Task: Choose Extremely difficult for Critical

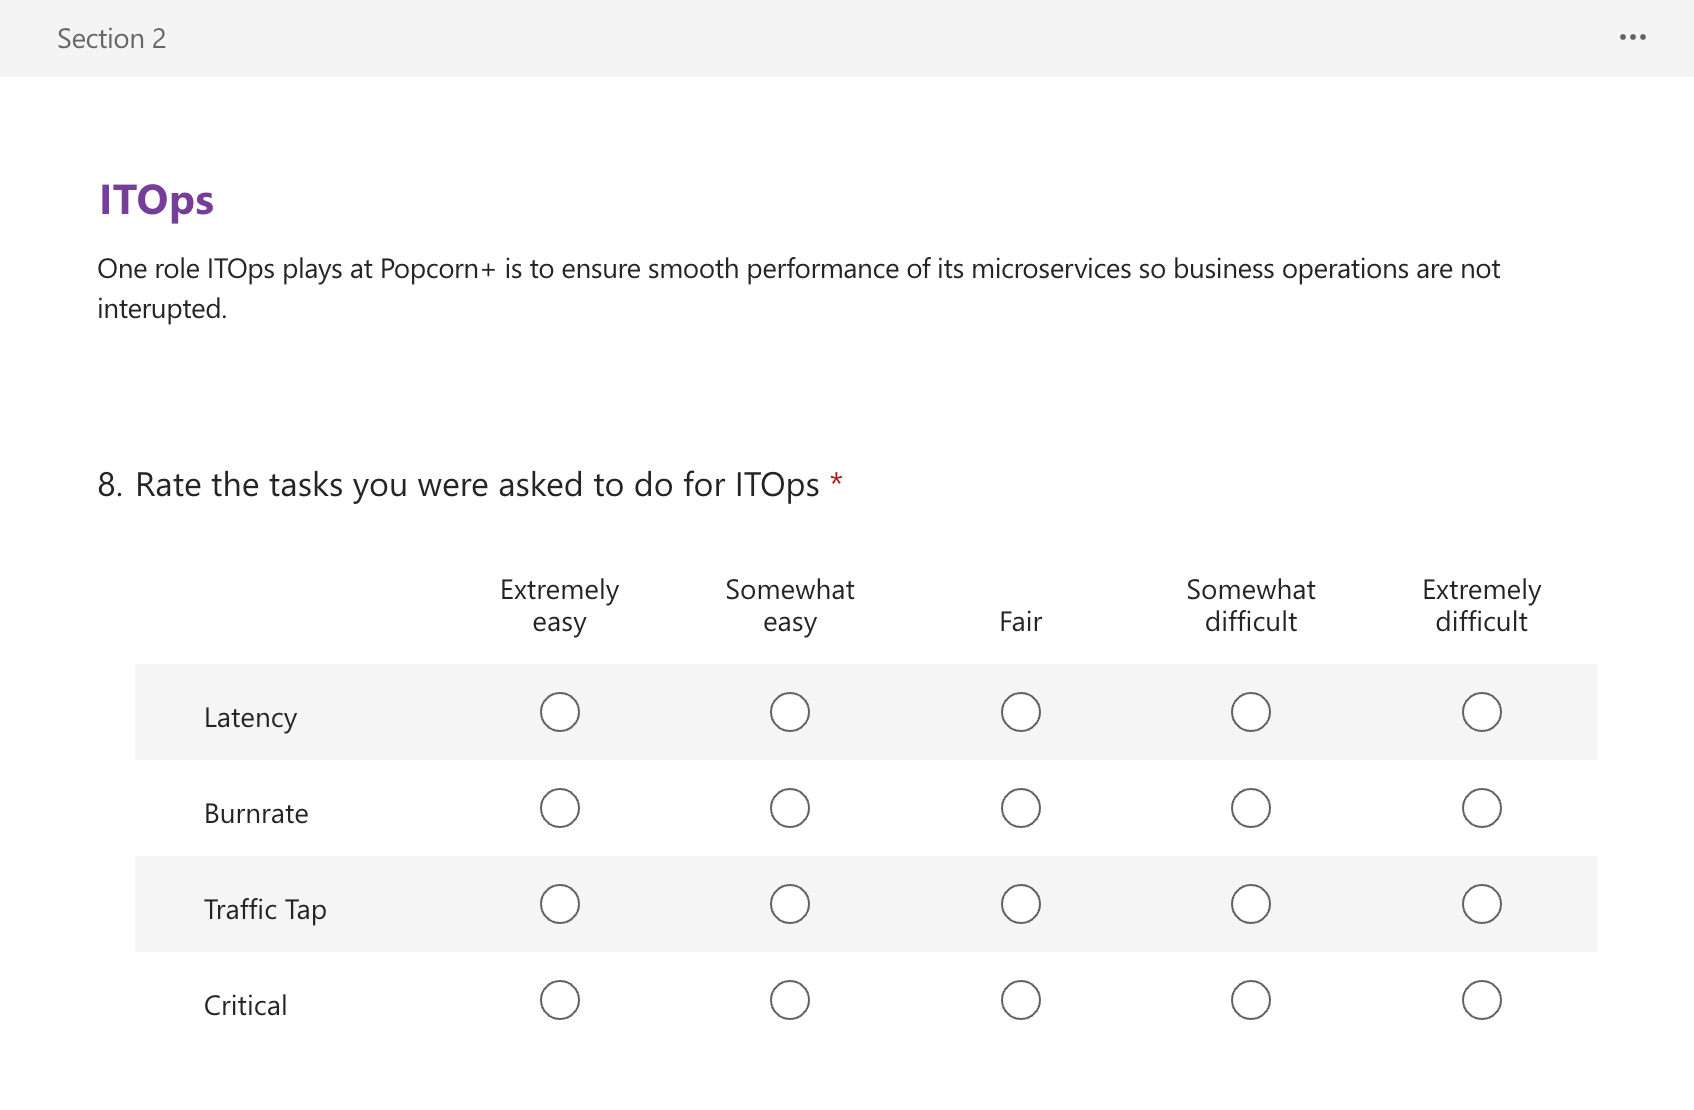Action: [x=1481, y=1000]
